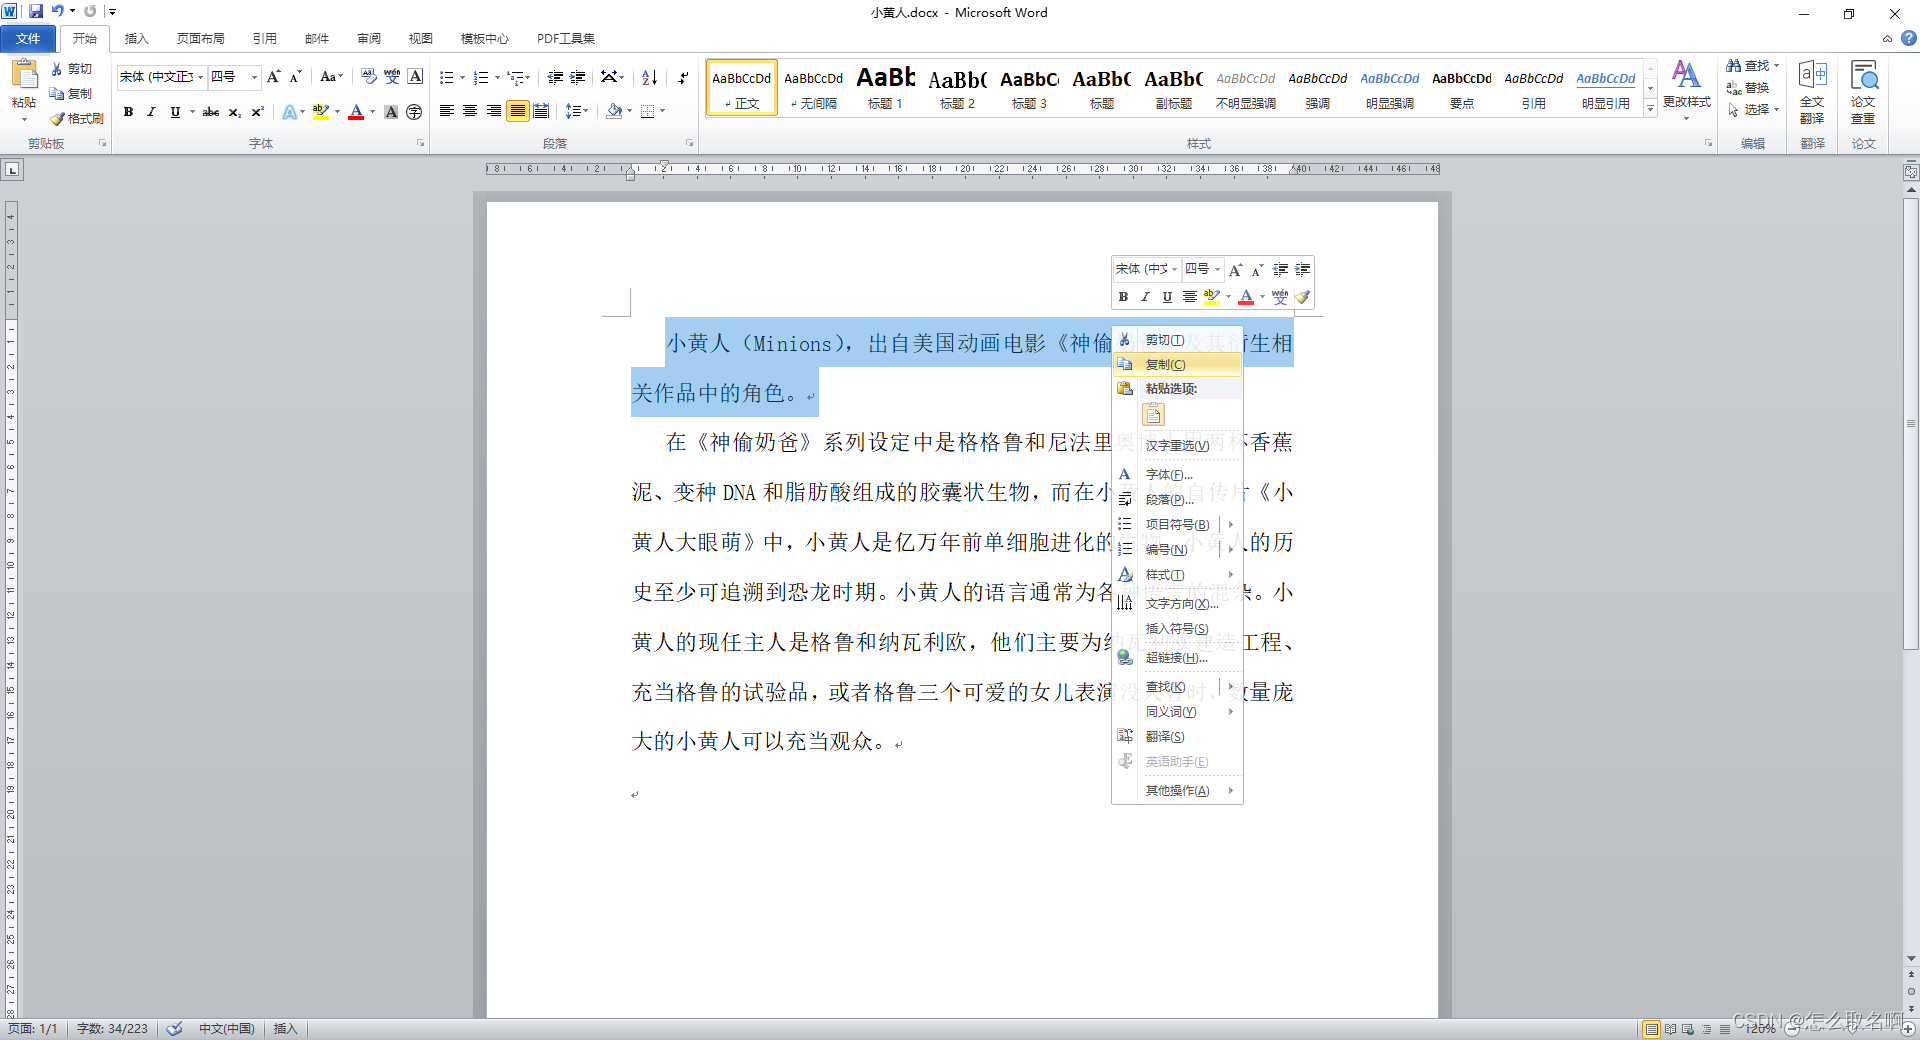Click the Character Border icon in the ribbon
The width and height of the screenshot is (1920, 1040).
415,77
